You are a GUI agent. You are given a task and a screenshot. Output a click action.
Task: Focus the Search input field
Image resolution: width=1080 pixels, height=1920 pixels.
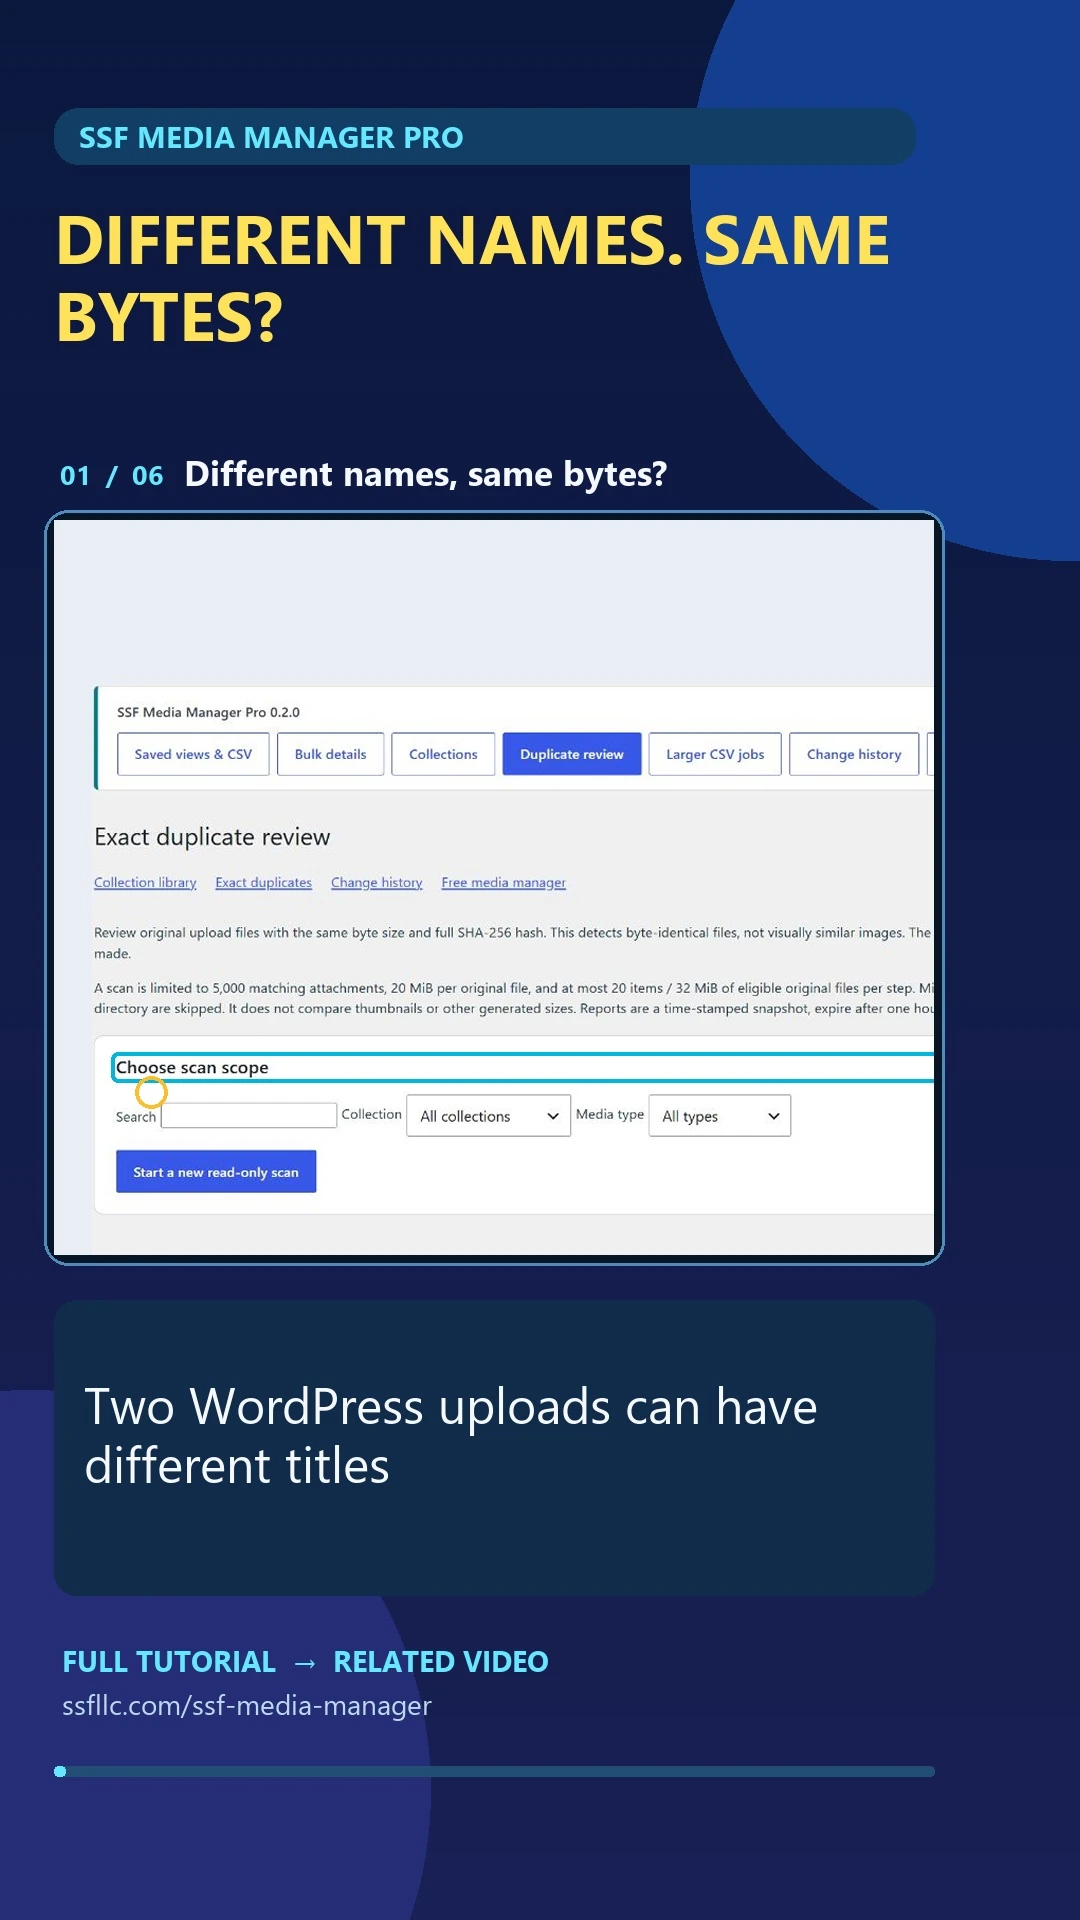tap(249, 1115)
